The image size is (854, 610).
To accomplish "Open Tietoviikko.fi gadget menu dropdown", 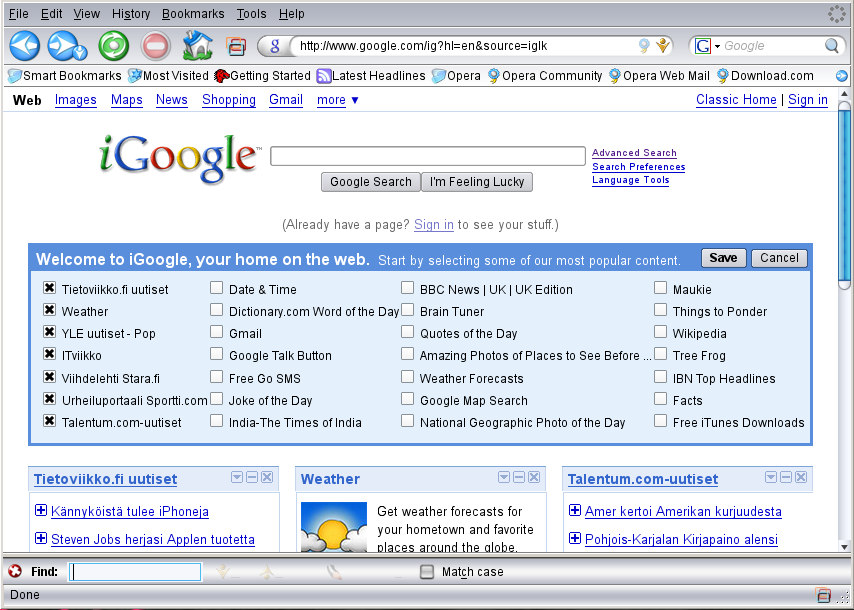I will (237, 478).
